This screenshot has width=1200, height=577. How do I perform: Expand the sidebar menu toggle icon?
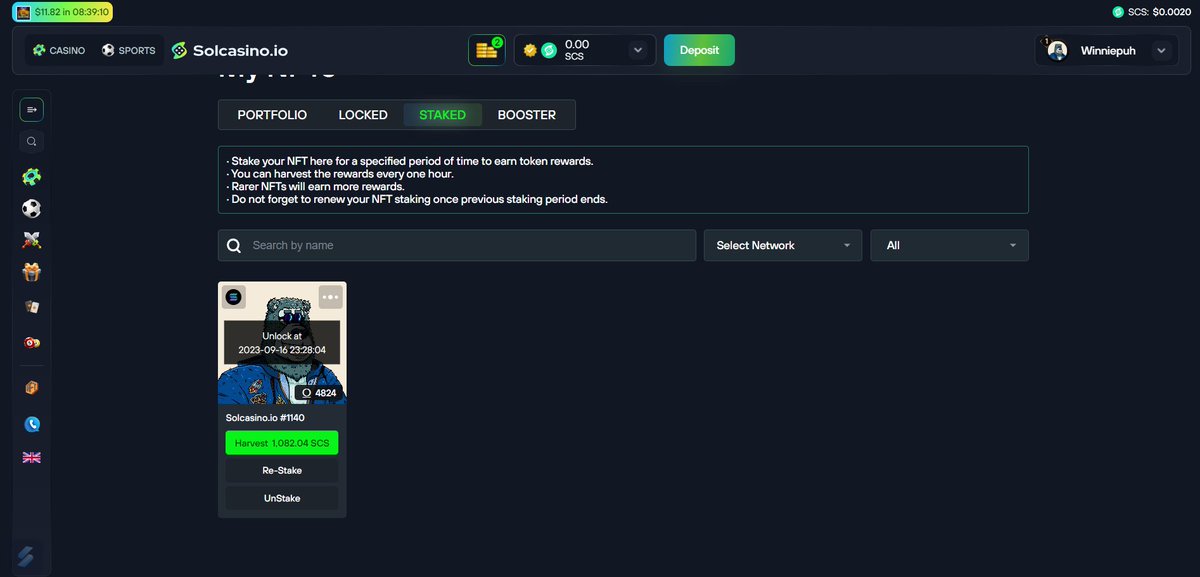pyautogui.click(x=32, y=109)
